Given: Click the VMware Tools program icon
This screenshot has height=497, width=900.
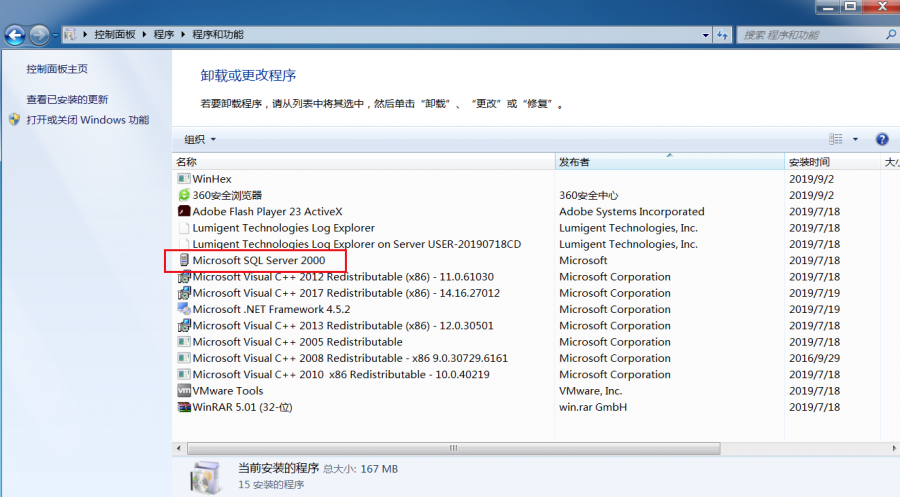Looking at the screenshot, I should tap(184, 391).
